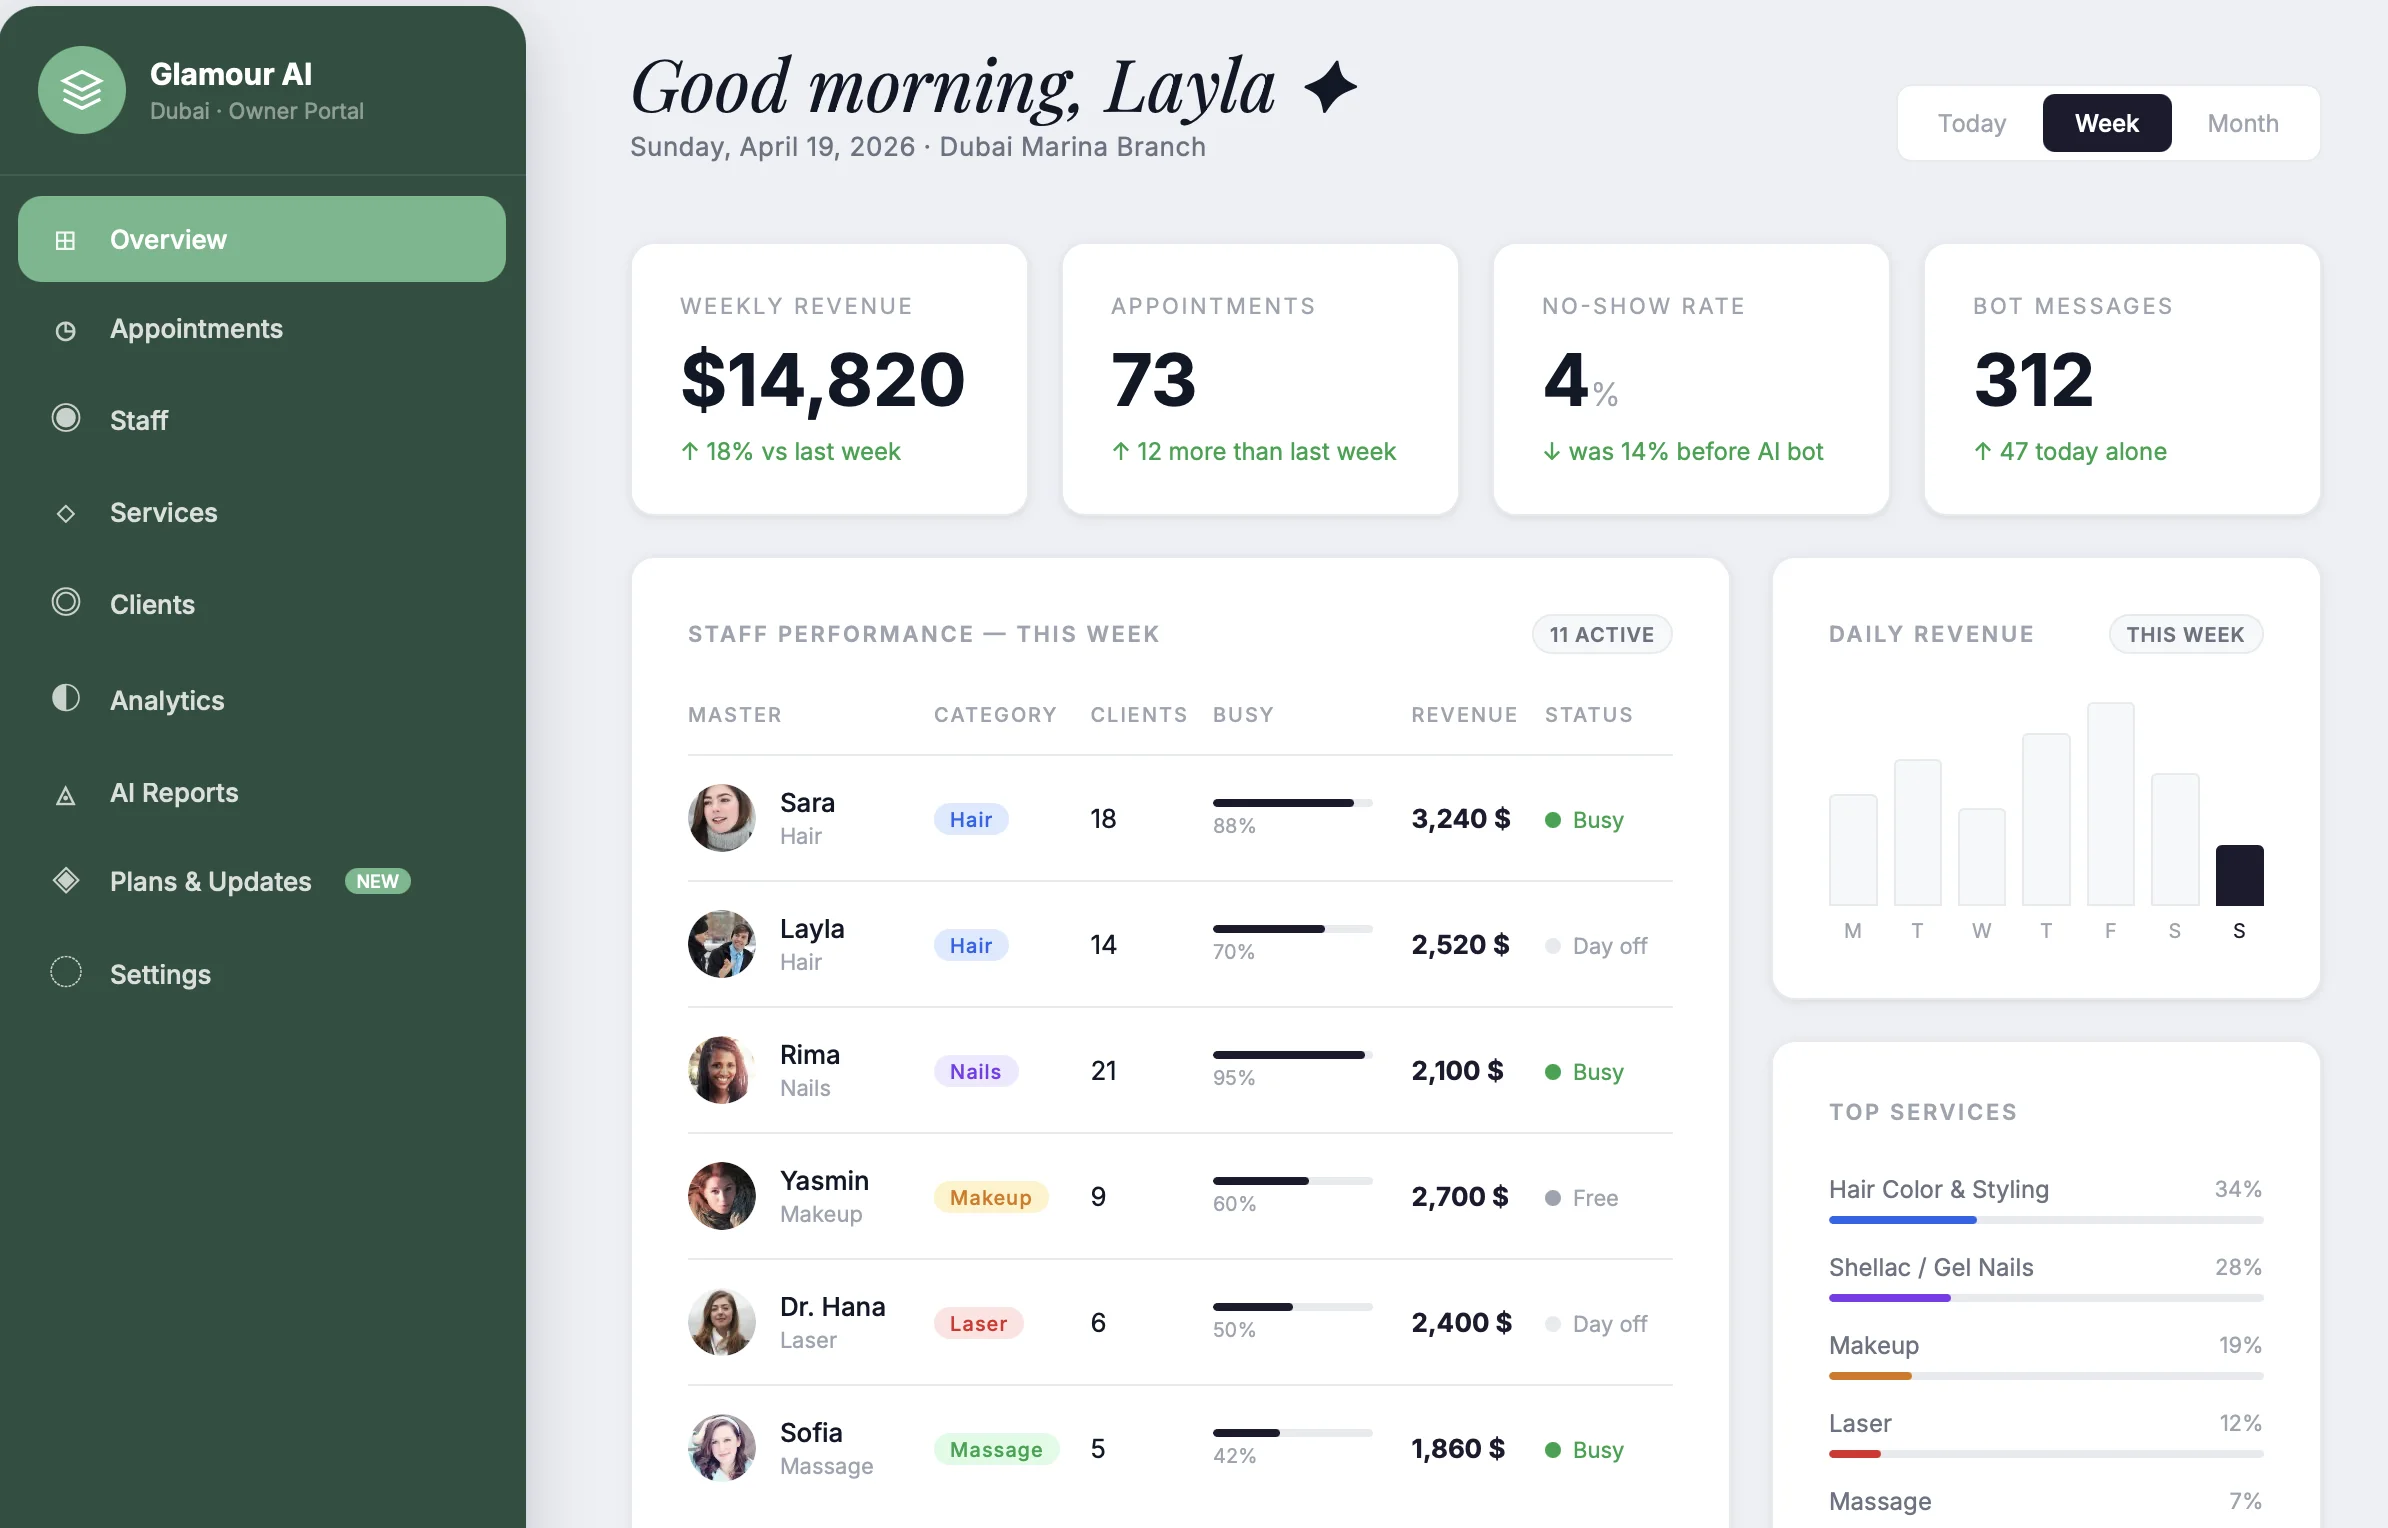Click the 11 ACTIVE badge
Screen dimensions: 2388x1528
coord(1601,634)
